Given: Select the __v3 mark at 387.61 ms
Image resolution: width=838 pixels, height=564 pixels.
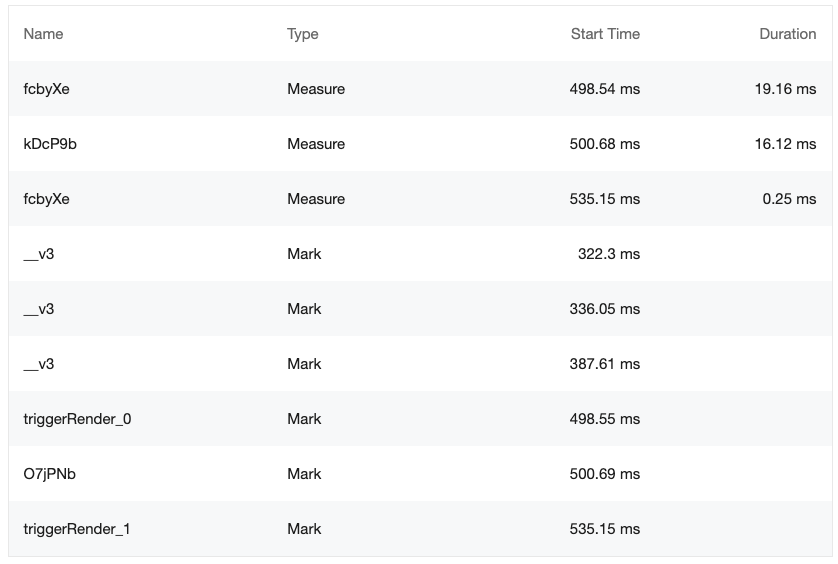Looking at the screenshot, I should [420, 364].
